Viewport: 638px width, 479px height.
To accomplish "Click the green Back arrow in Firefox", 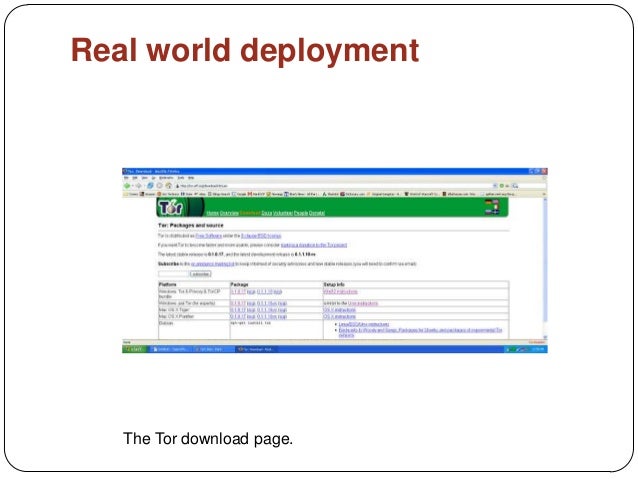I will (127, 186).
